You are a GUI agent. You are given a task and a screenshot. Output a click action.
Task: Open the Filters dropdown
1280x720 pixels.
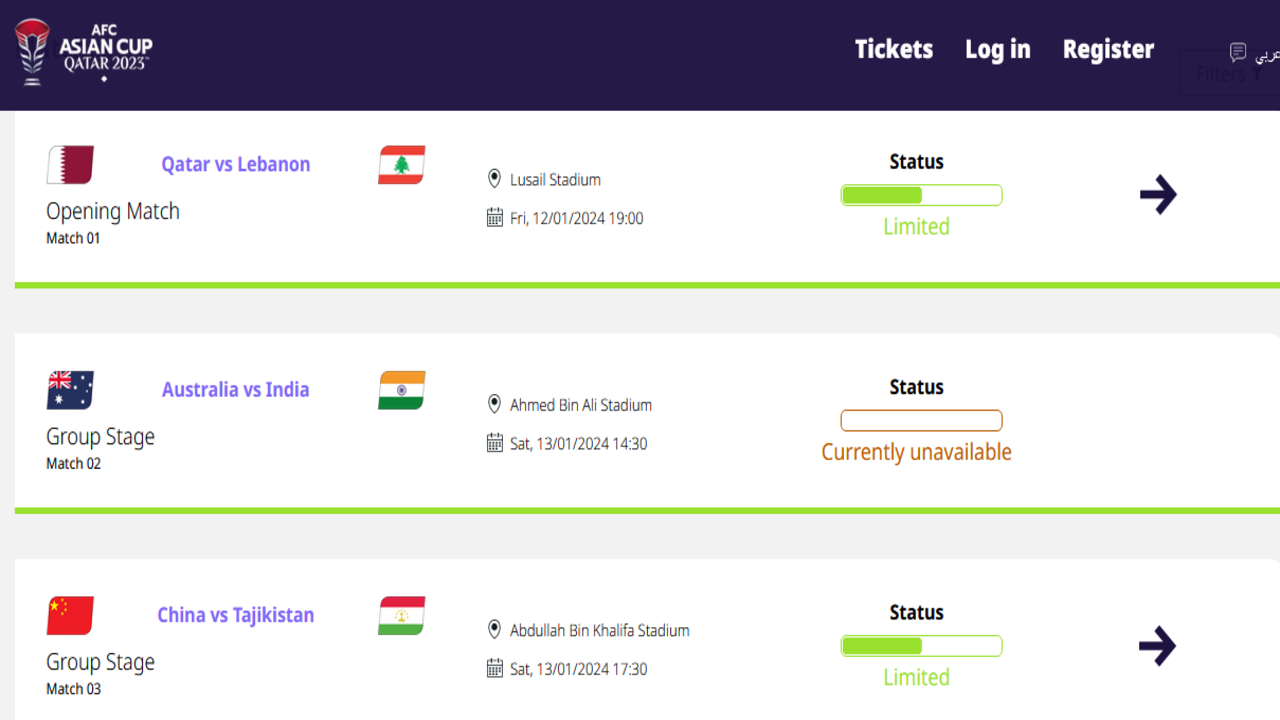click(1229, 74)
